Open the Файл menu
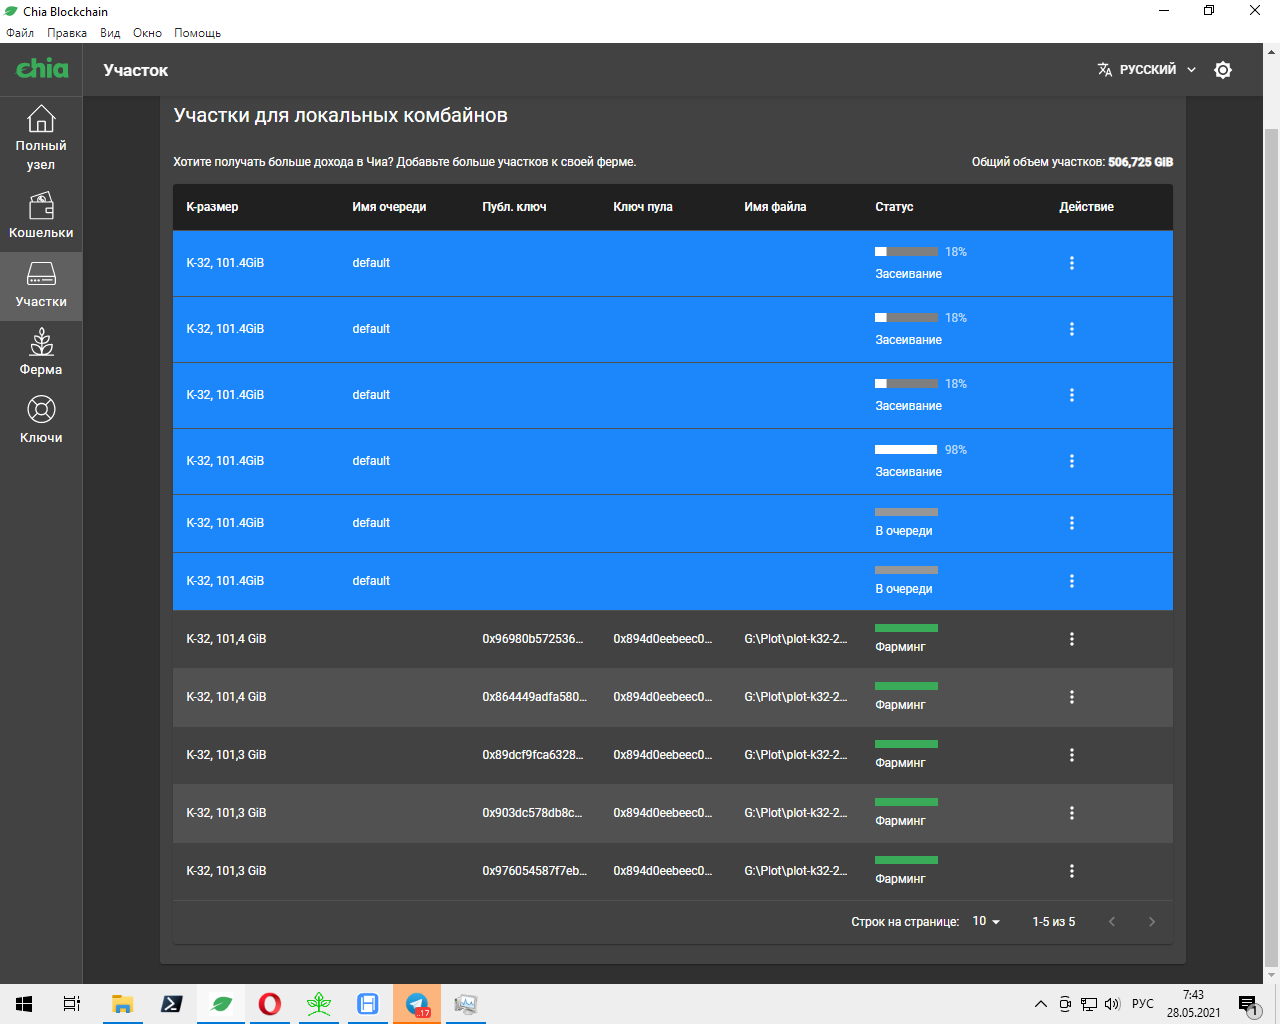Screen dimensions: 1280x1024 point(20,33)
